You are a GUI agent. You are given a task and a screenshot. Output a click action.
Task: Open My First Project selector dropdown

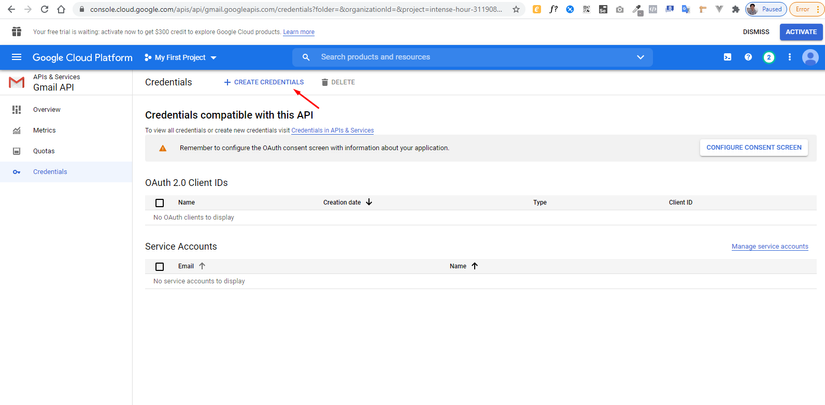pos(180,57)
